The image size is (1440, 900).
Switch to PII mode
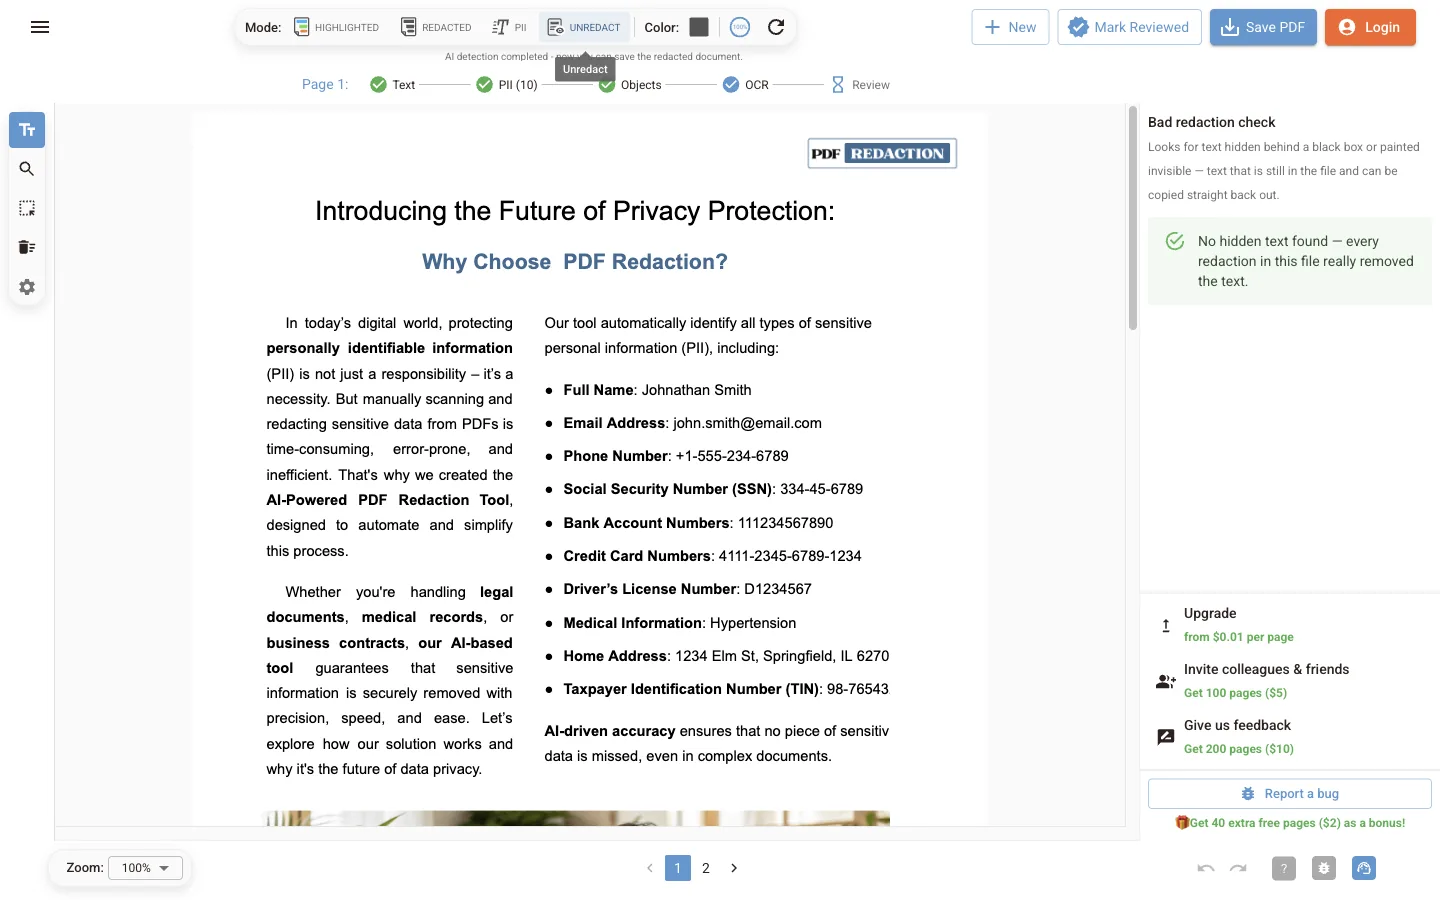tap(510, 27)
